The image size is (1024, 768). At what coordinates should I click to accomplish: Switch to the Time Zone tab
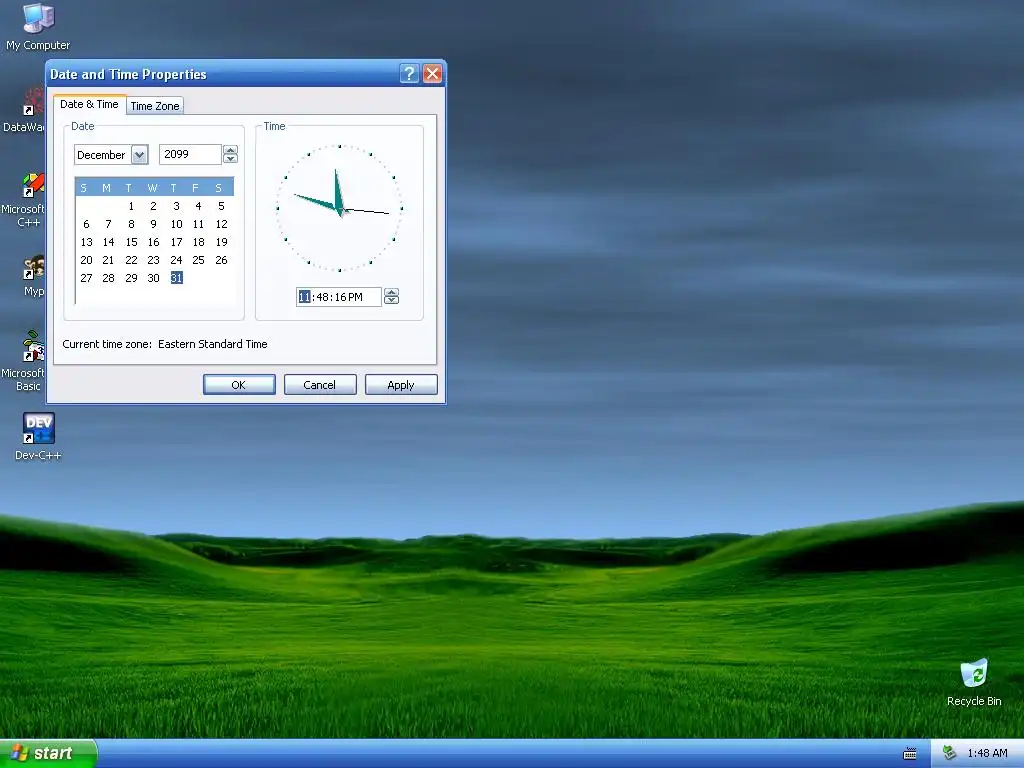tap(155, 106)
